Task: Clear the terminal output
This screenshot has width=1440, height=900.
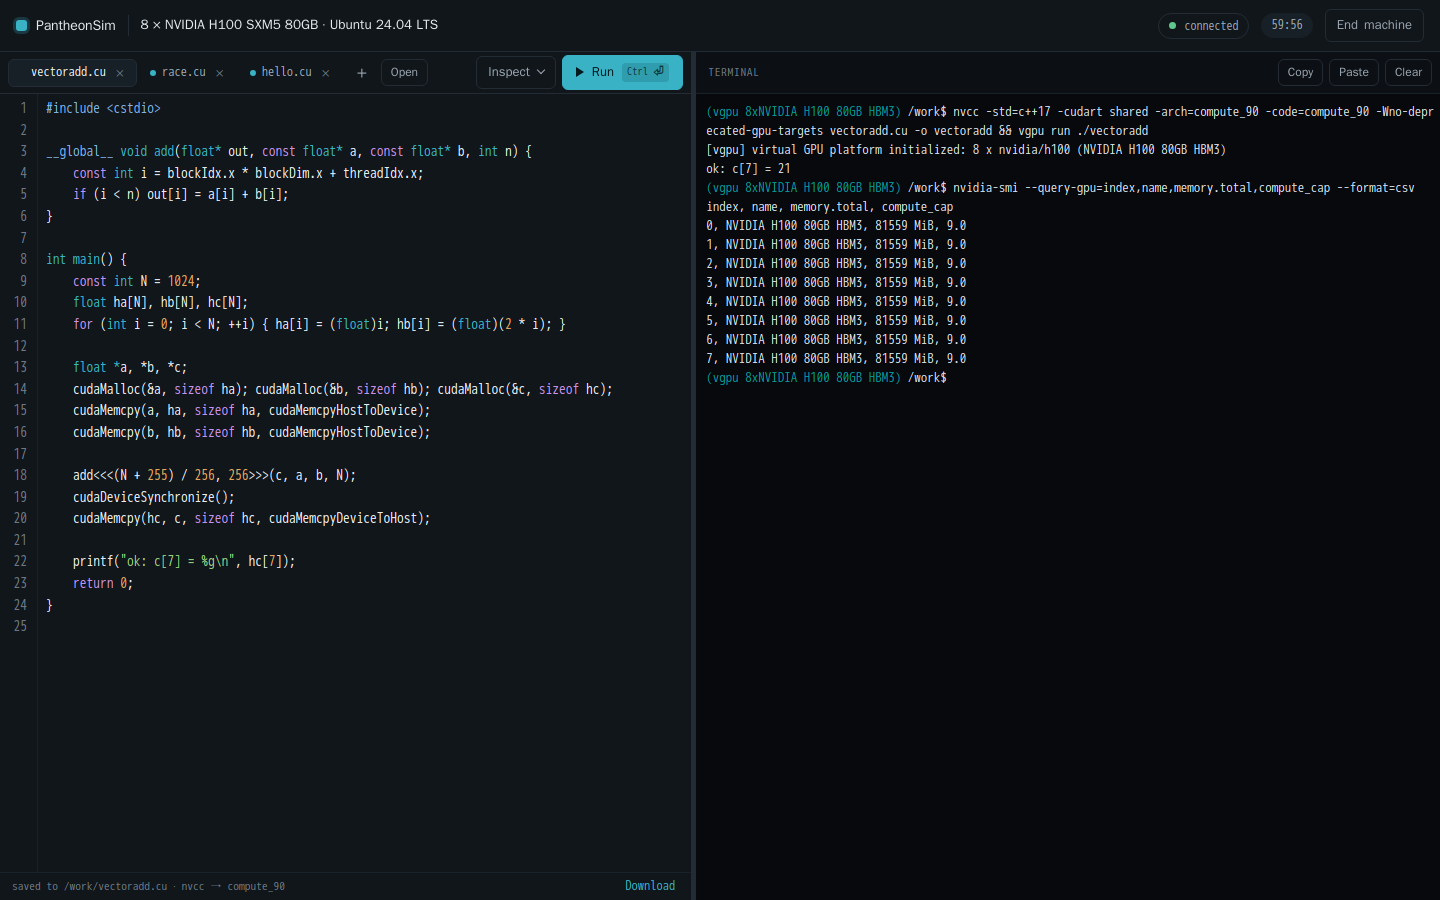Action: coord(1408,72)
